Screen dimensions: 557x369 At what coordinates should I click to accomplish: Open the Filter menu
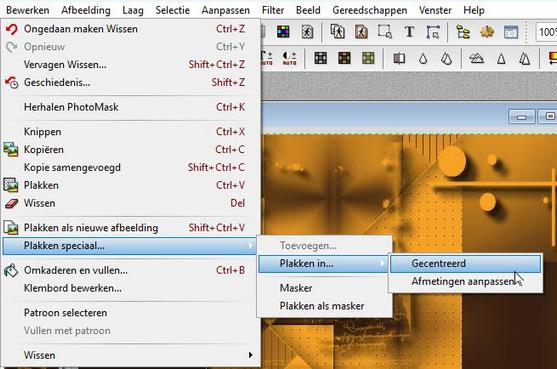[x=273, y=10]
